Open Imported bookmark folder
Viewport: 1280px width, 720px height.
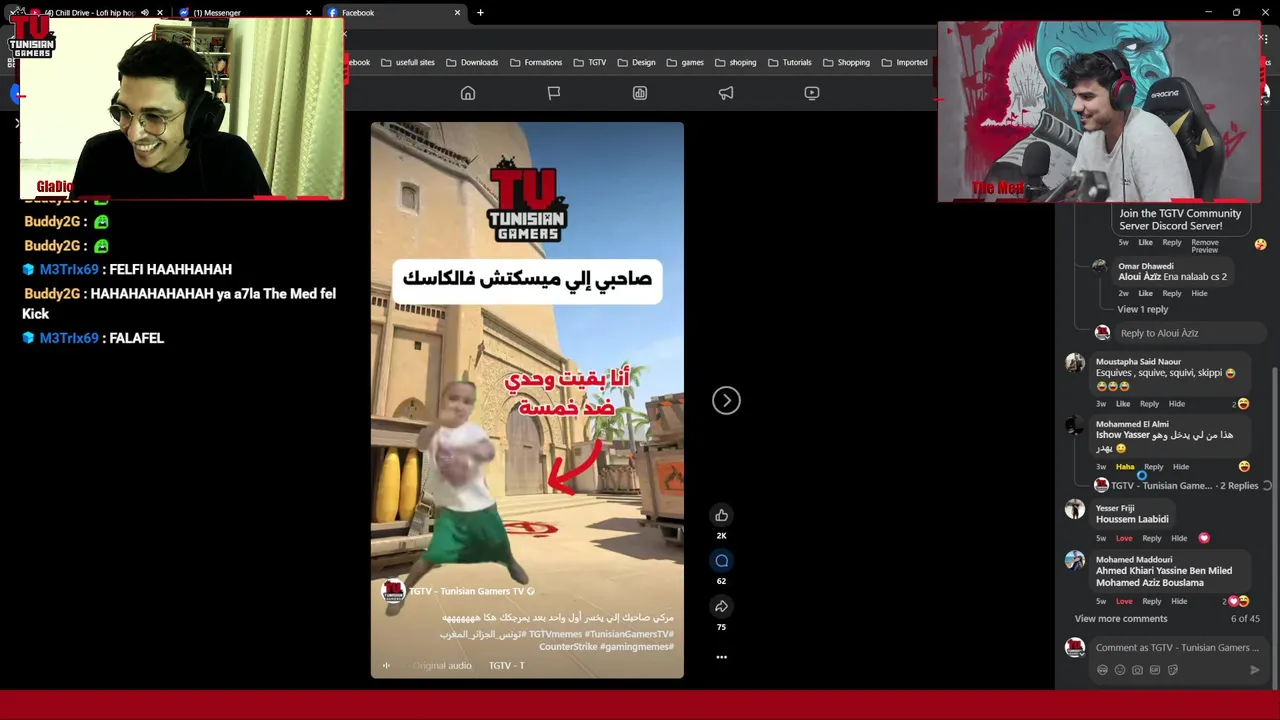tap(904, 62)
